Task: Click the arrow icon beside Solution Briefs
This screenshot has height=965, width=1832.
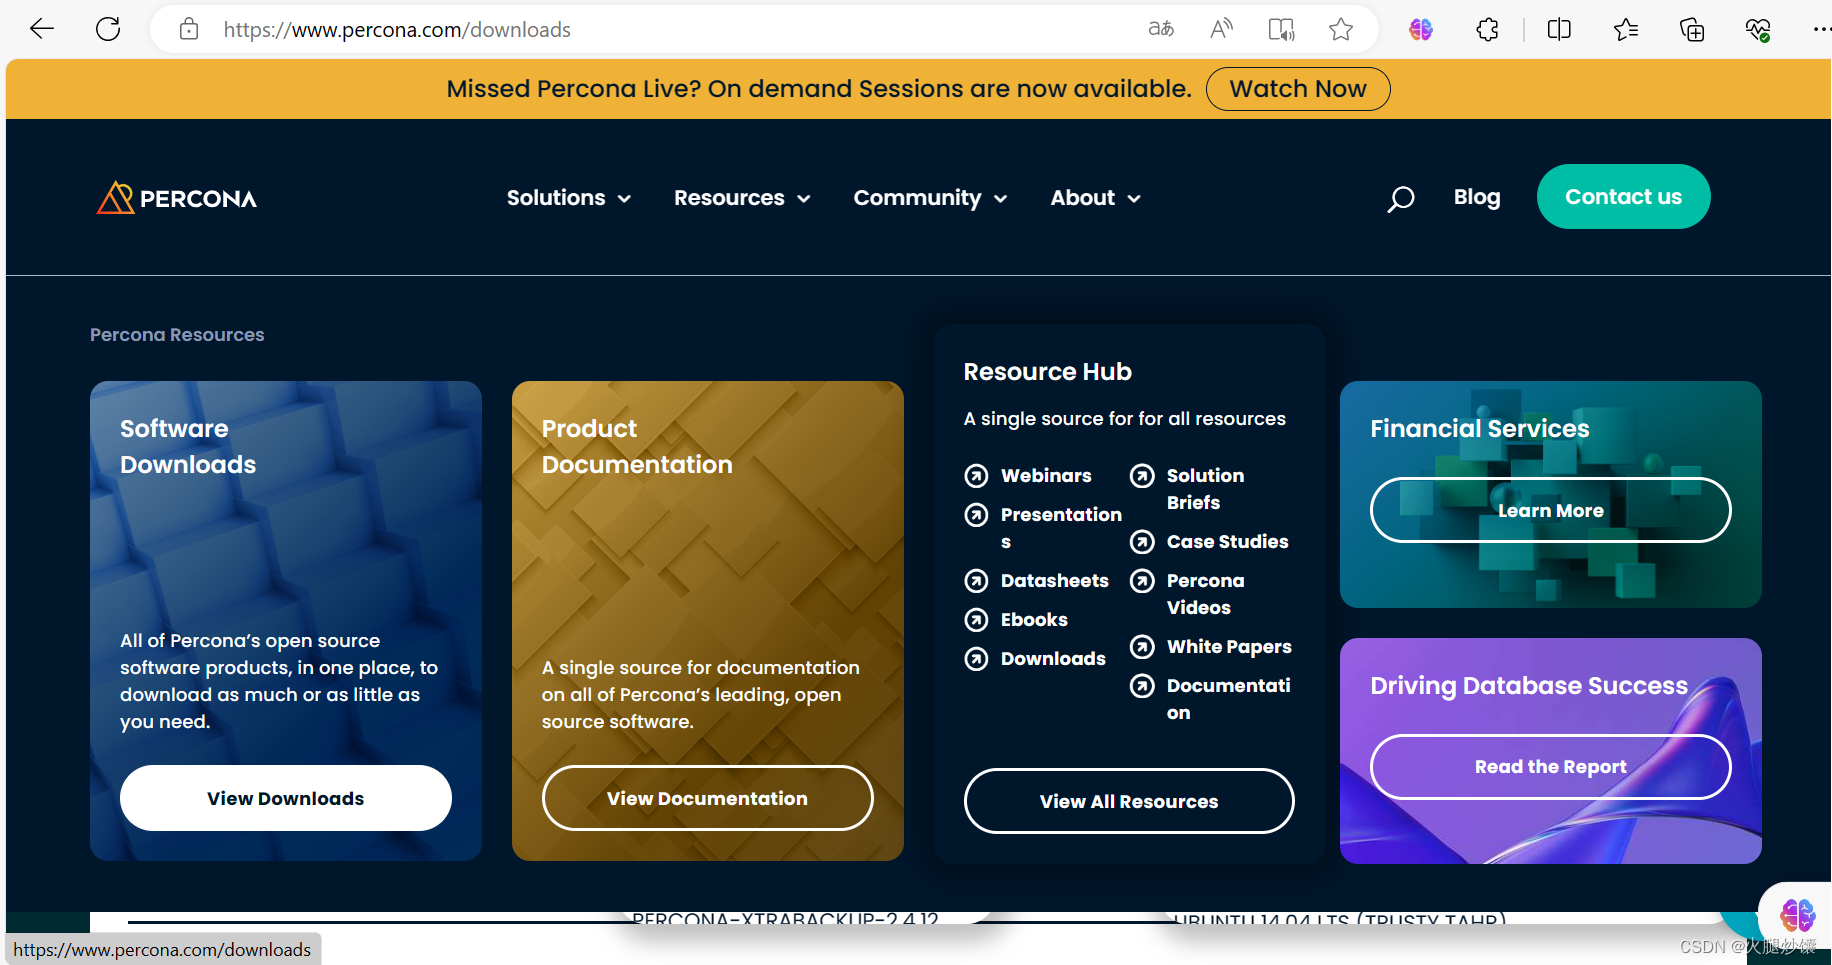Action: [x=1142, y=476]
